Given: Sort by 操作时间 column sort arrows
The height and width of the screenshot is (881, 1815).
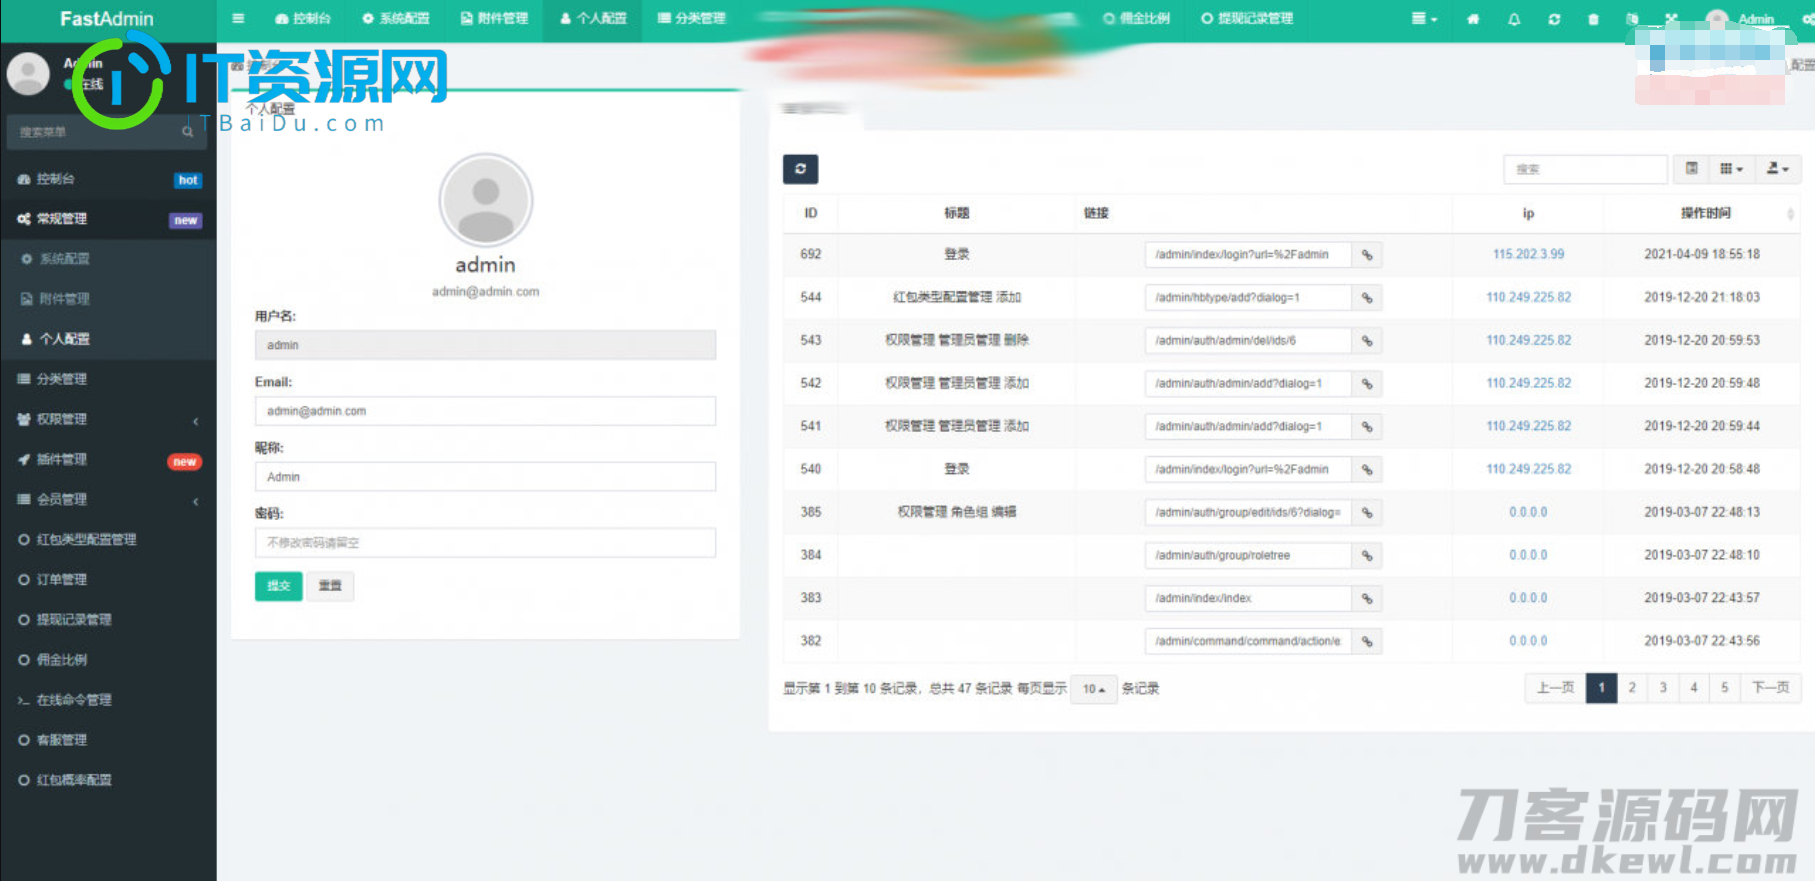Looking at the screenshot, I should tap(1790, 214).
